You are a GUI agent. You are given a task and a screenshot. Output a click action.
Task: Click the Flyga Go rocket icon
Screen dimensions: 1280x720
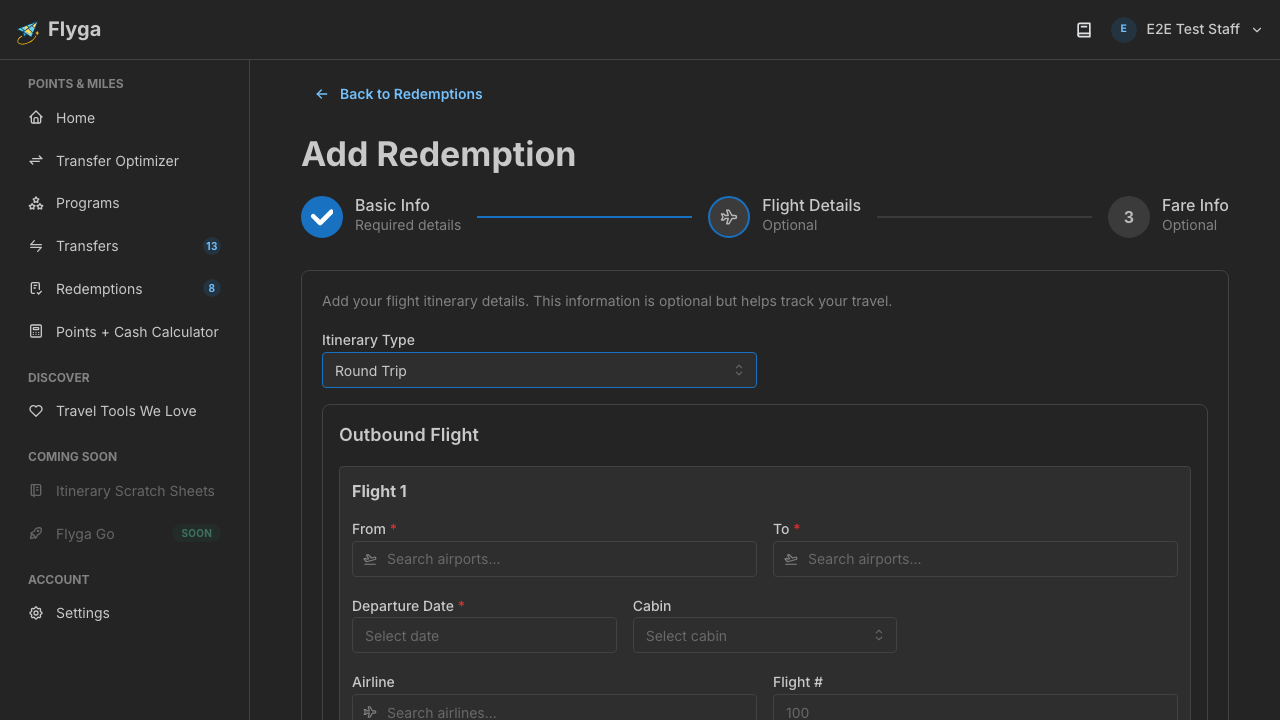pos(36,534)
